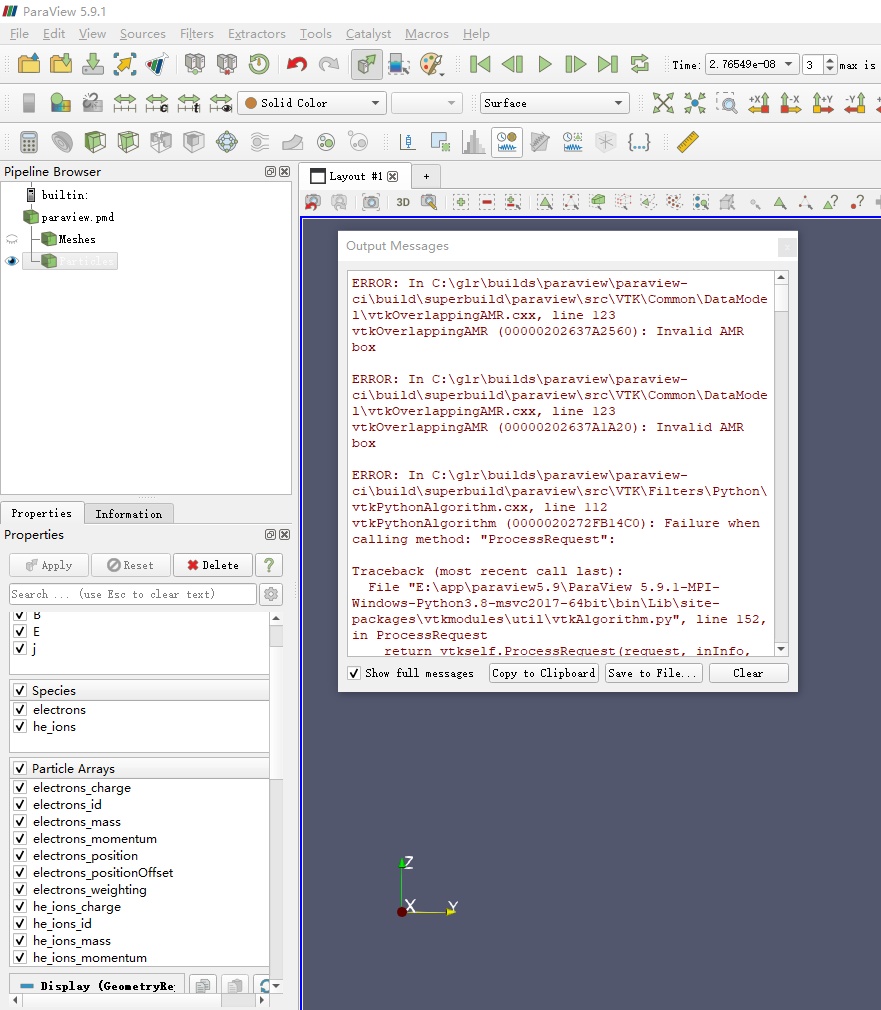Toggle Show full messages checkbox

pos(354,673)
